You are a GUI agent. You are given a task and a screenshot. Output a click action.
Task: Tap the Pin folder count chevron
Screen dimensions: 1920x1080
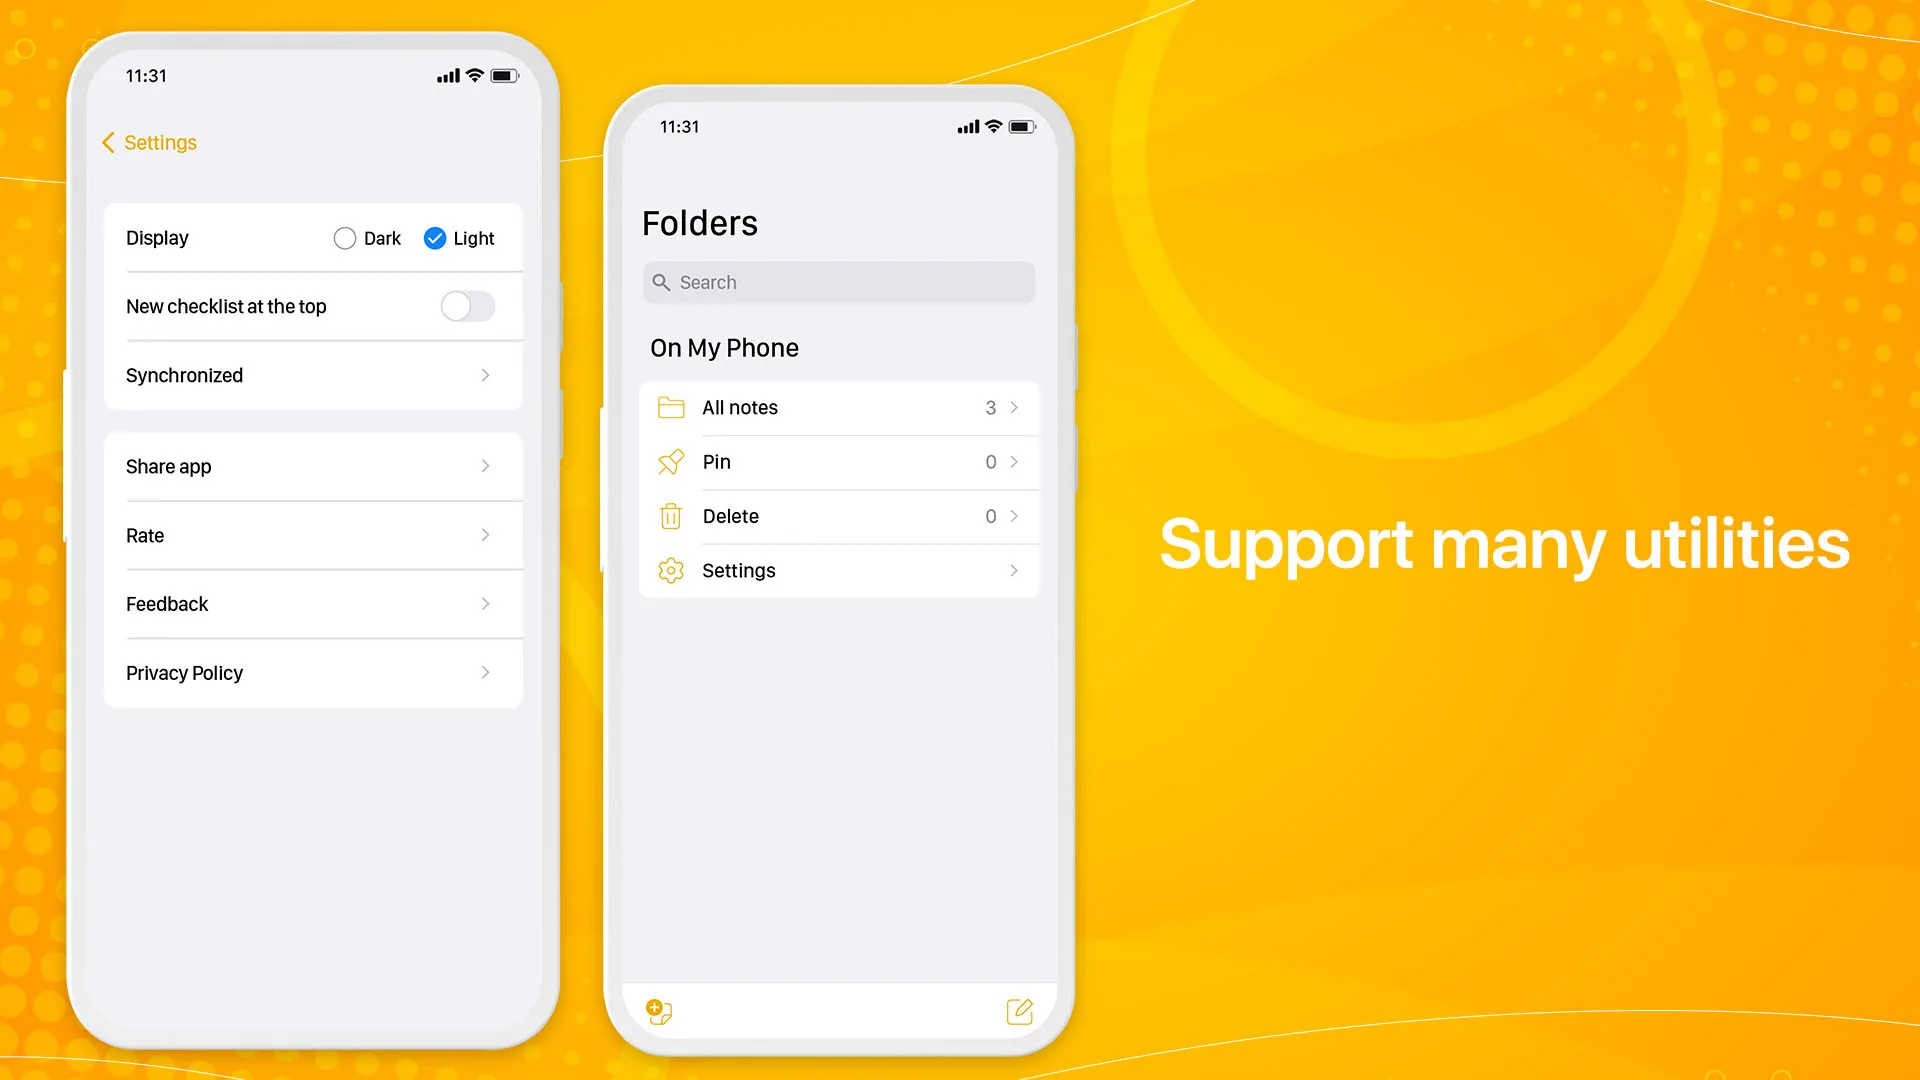pos(1017,462)
